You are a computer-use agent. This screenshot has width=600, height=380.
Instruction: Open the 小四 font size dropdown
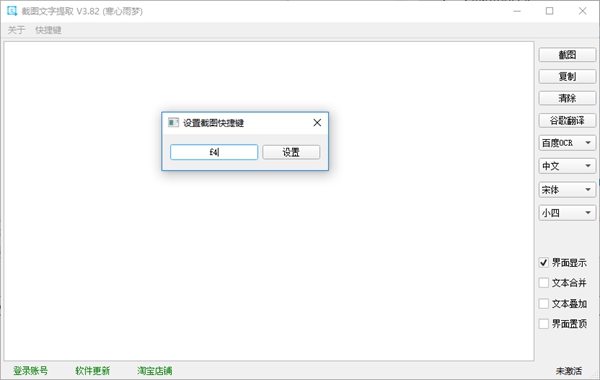tap(567, 213)
